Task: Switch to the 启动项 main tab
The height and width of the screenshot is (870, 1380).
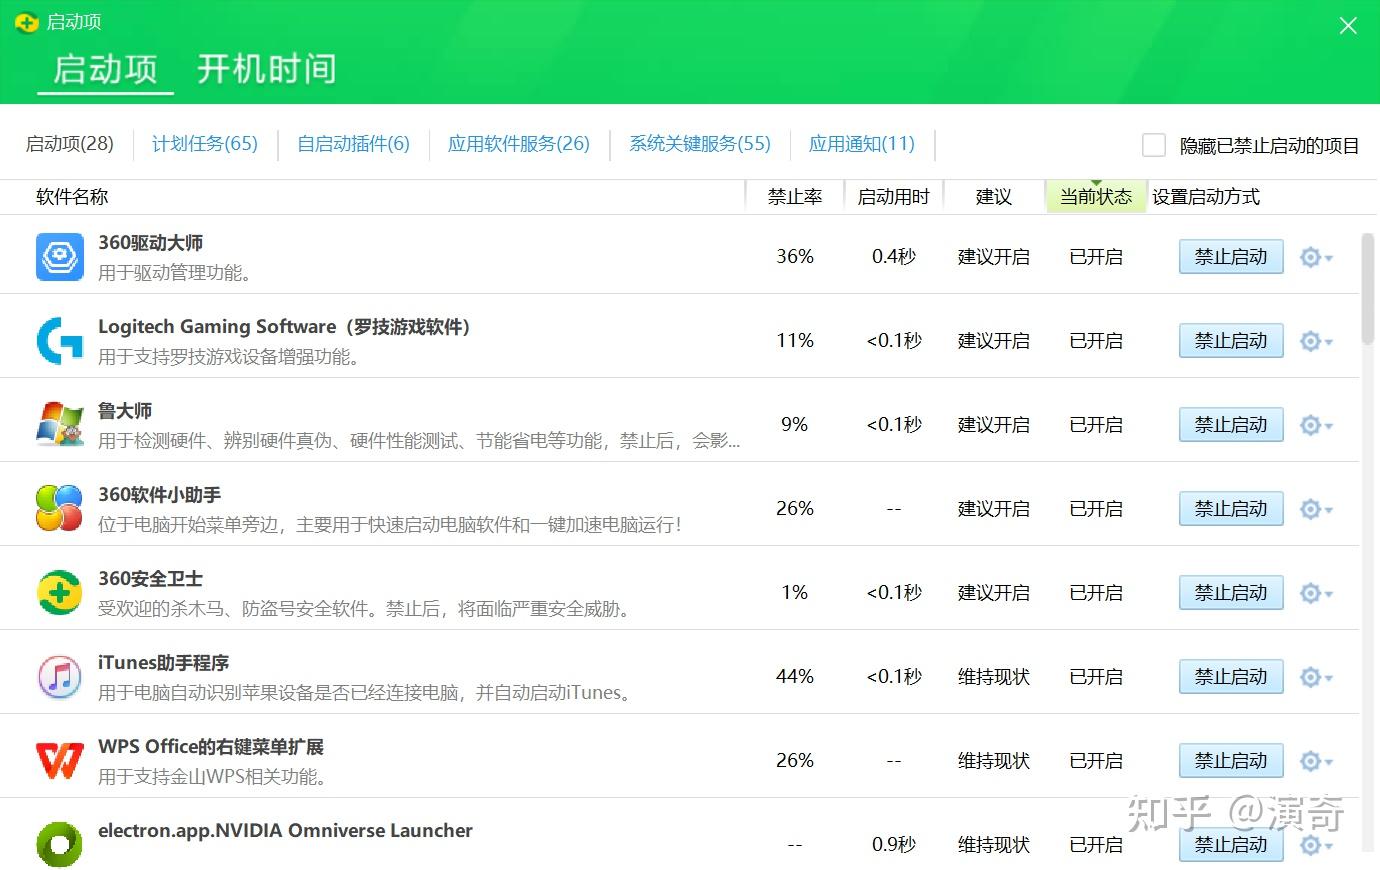Action: (105, 69)
